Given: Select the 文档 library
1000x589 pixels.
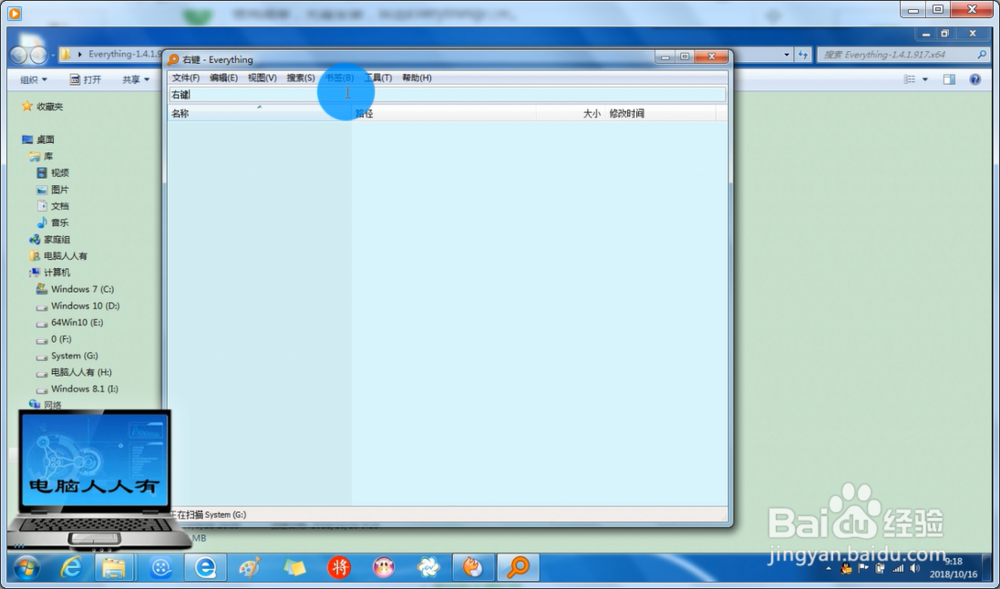Looking at the screenshot, I should pos(52,206).
